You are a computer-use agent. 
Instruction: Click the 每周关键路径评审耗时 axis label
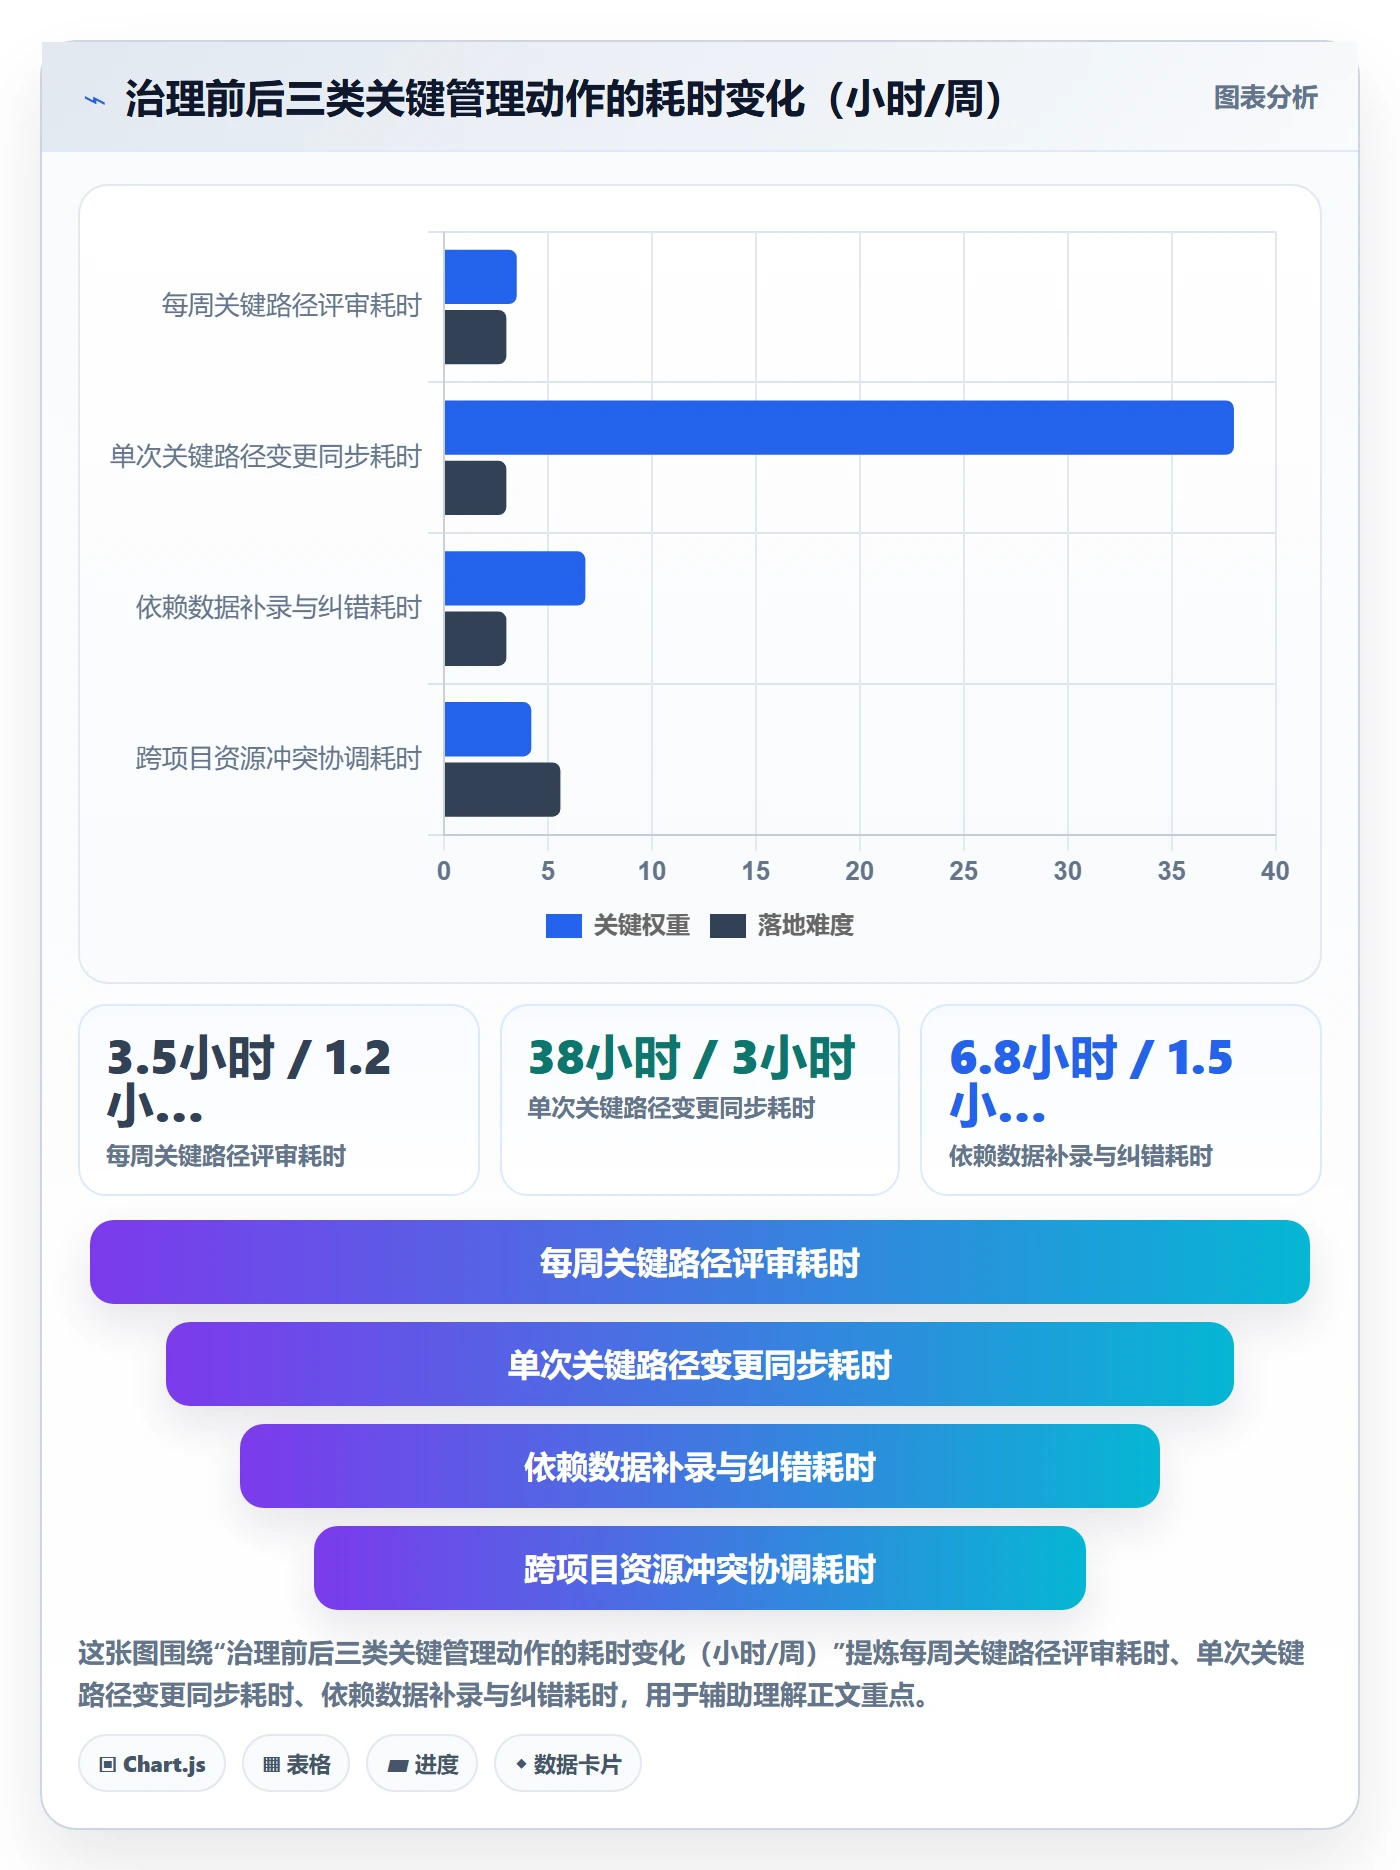[x=291, y=306]
